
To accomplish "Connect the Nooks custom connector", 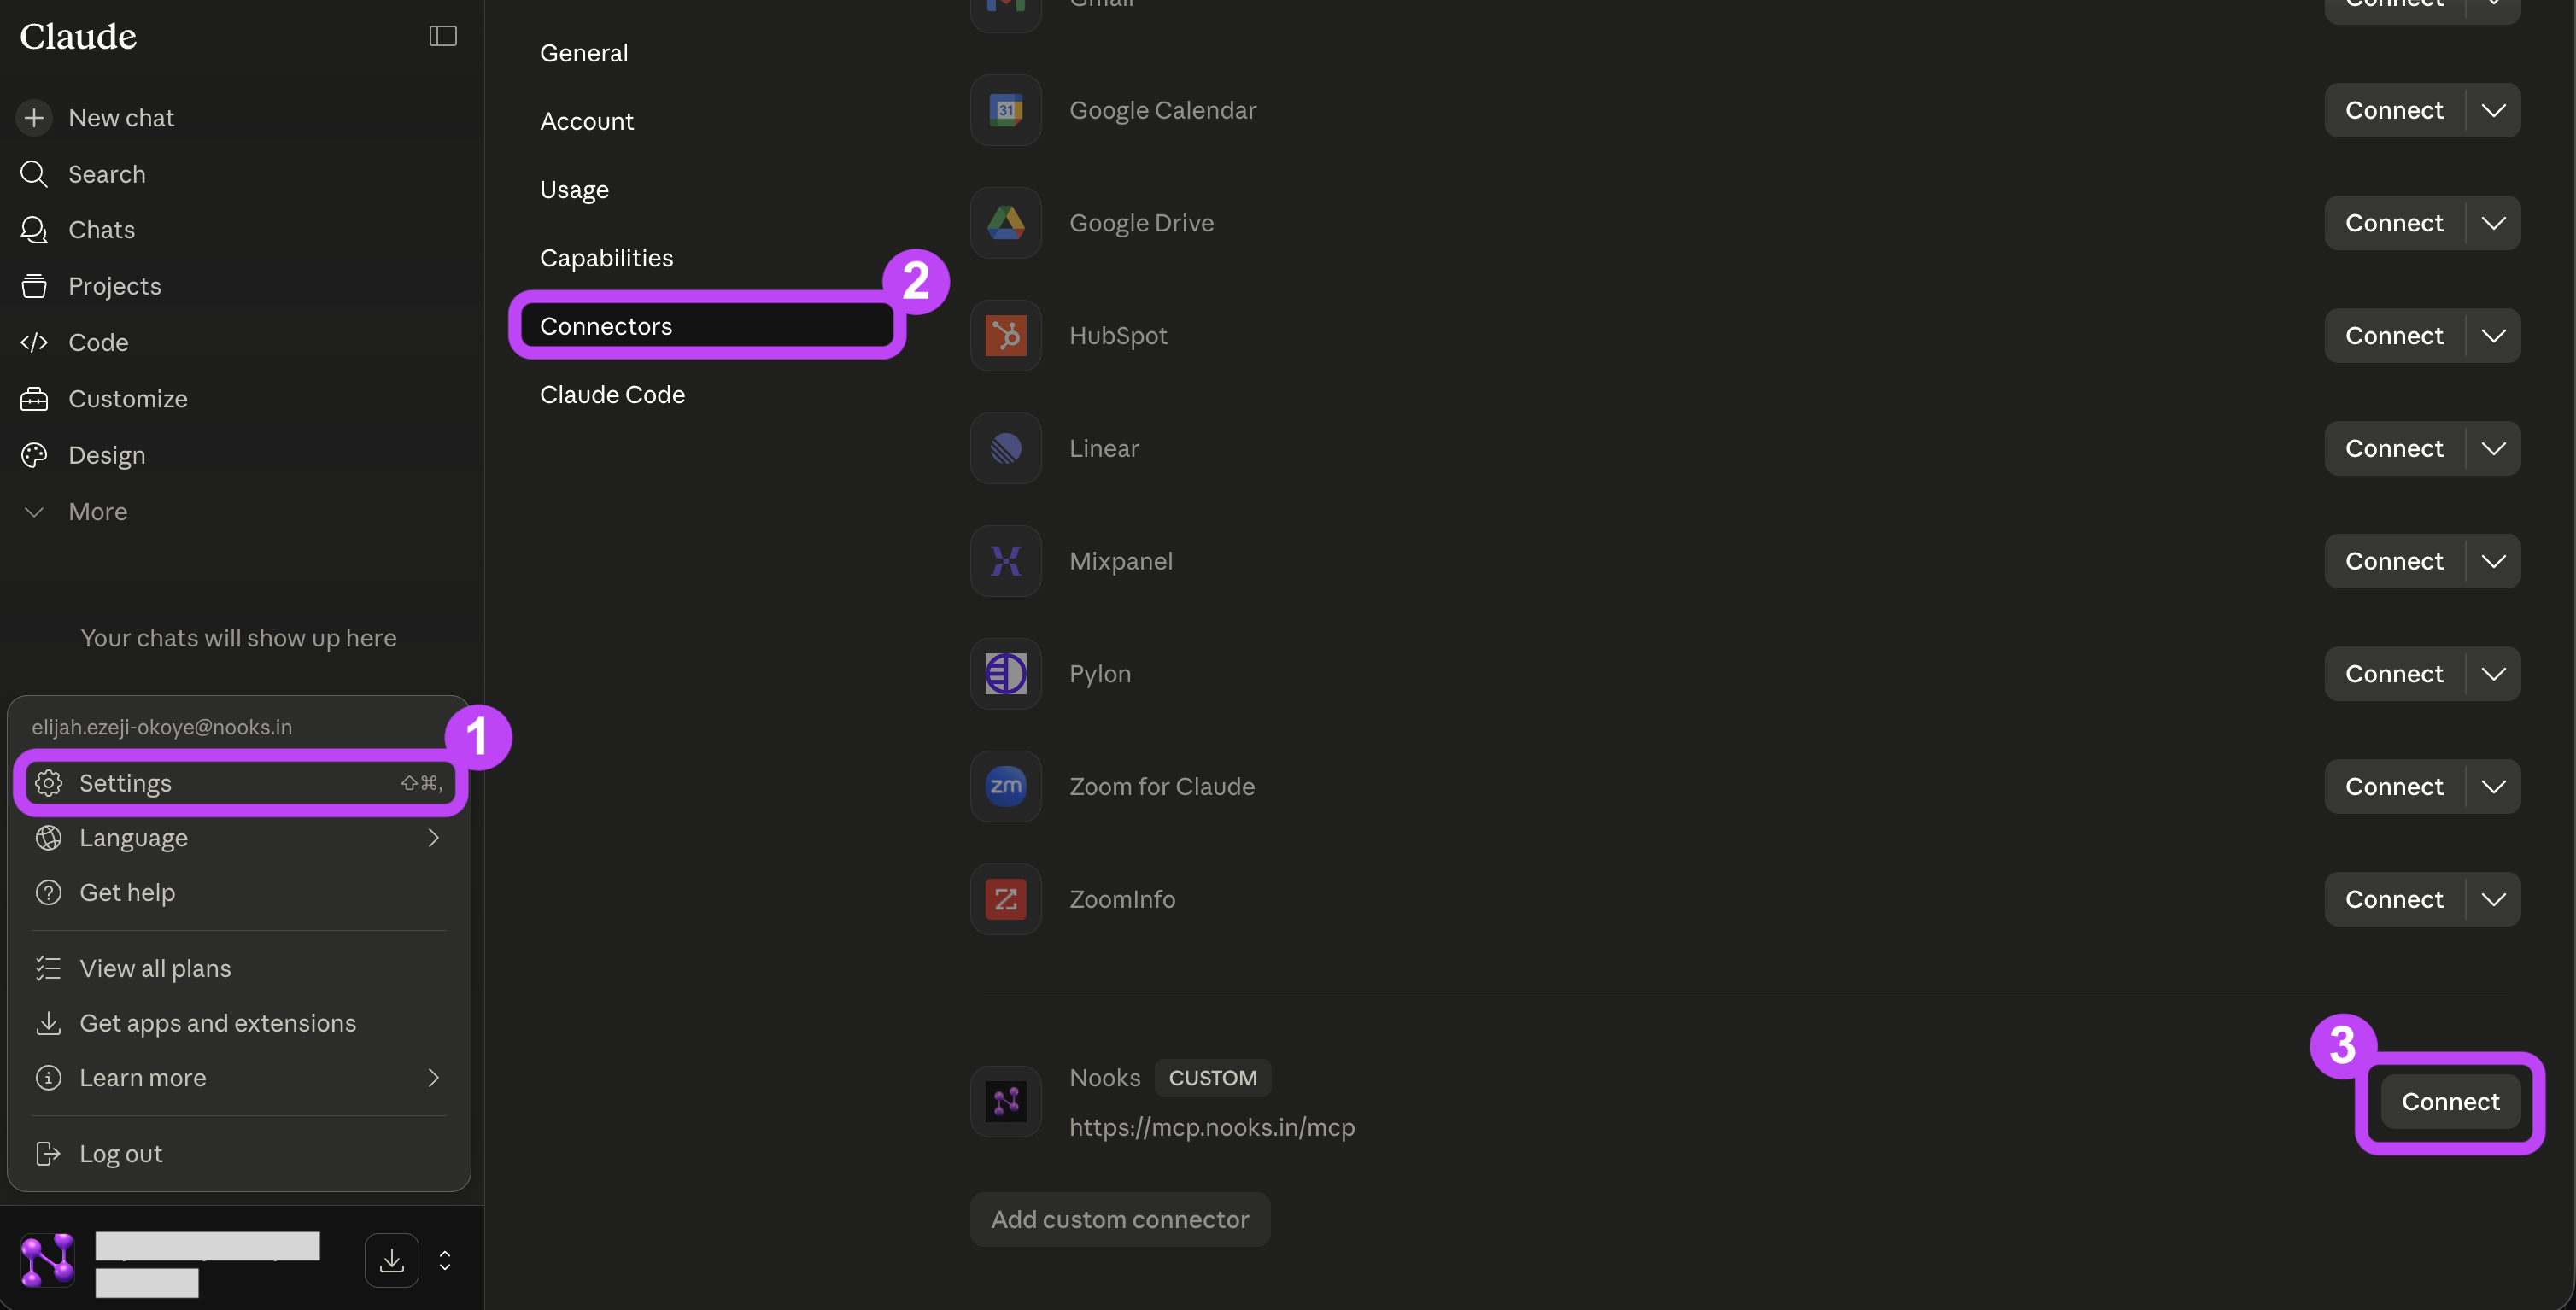I will click(x=2450, y=1102).
